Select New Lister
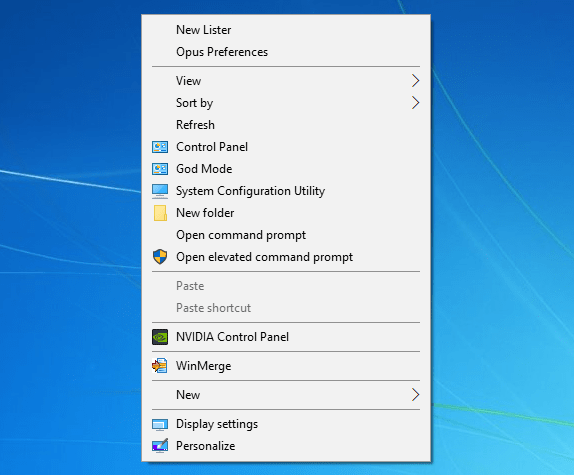Viewport: 574px width, 475px height. point(286,30)
